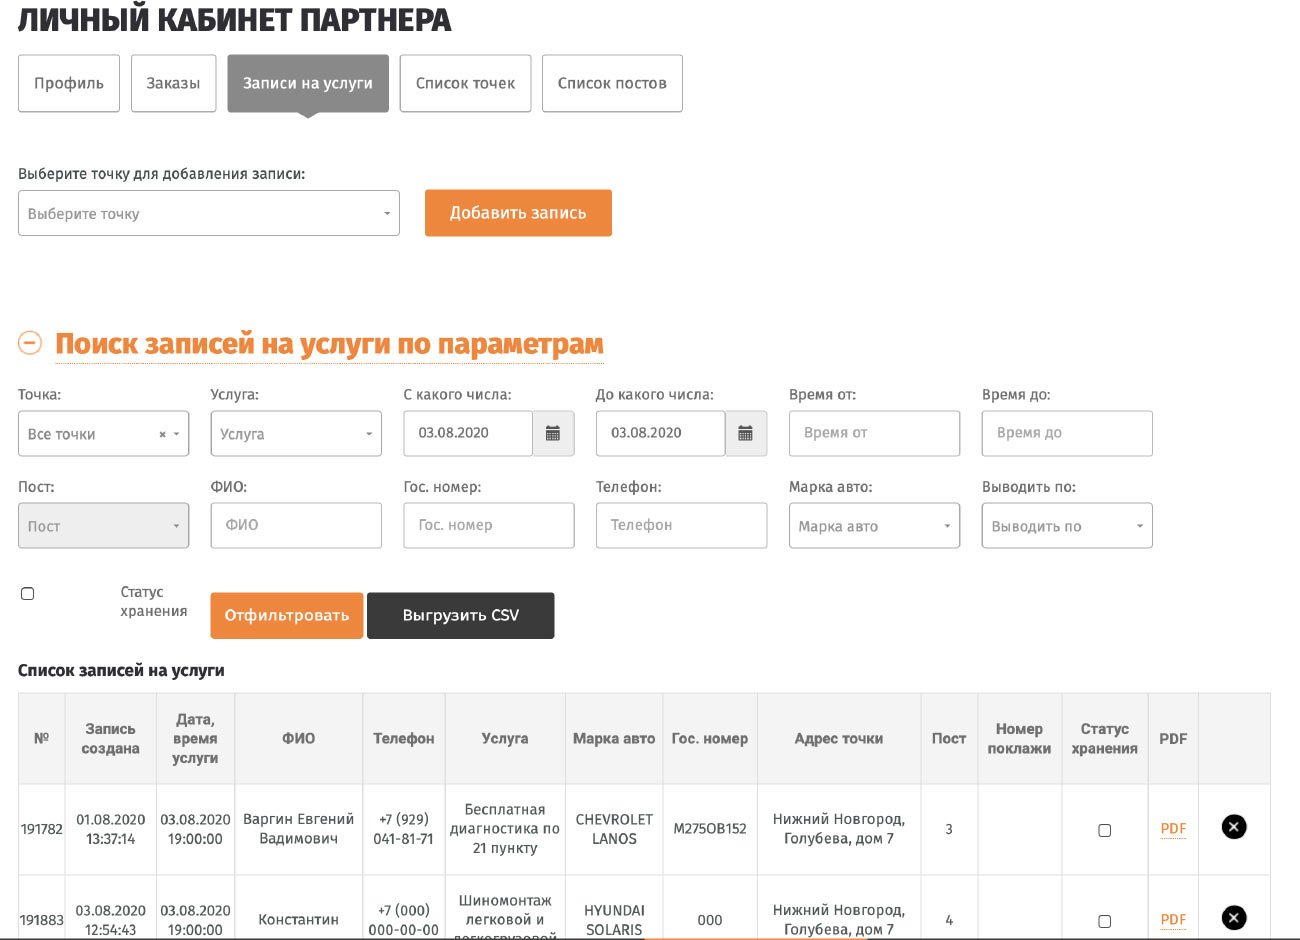Image resolution: width=1300 pixels, height=940 pixels.
Task: Open the 'Услуга' filter dropdown
Action: coord(296,434)
